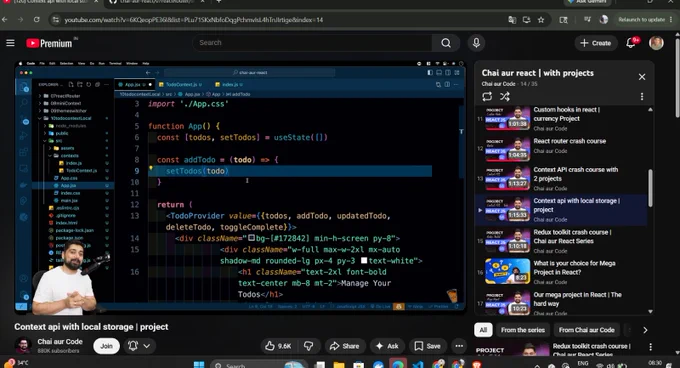The width and height of the screenshot is (680, 368).
Task: Open the account avatar menu
Action: (656, 43)
